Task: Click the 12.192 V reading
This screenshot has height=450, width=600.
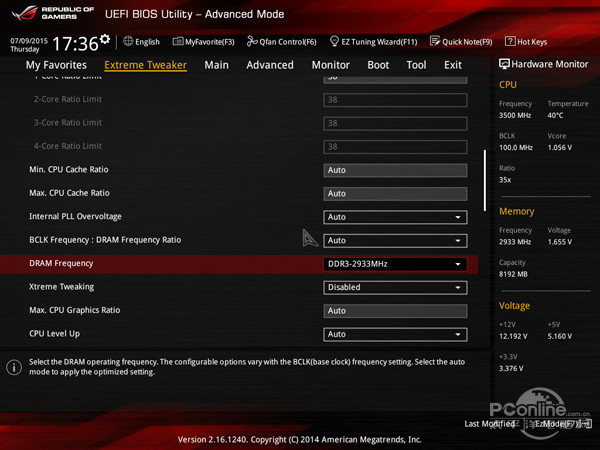Action: (x=513, y=336)
